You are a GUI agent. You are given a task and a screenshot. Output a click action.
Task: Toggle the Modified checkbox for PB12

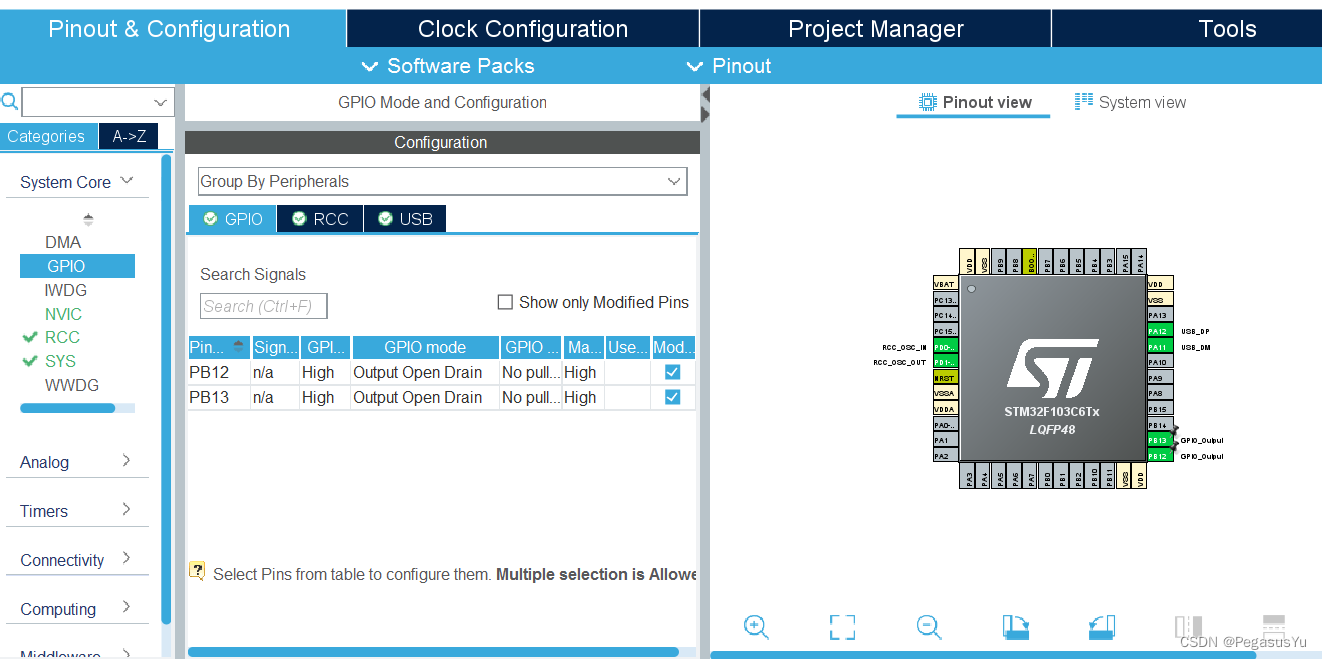(x=673, y=372)
